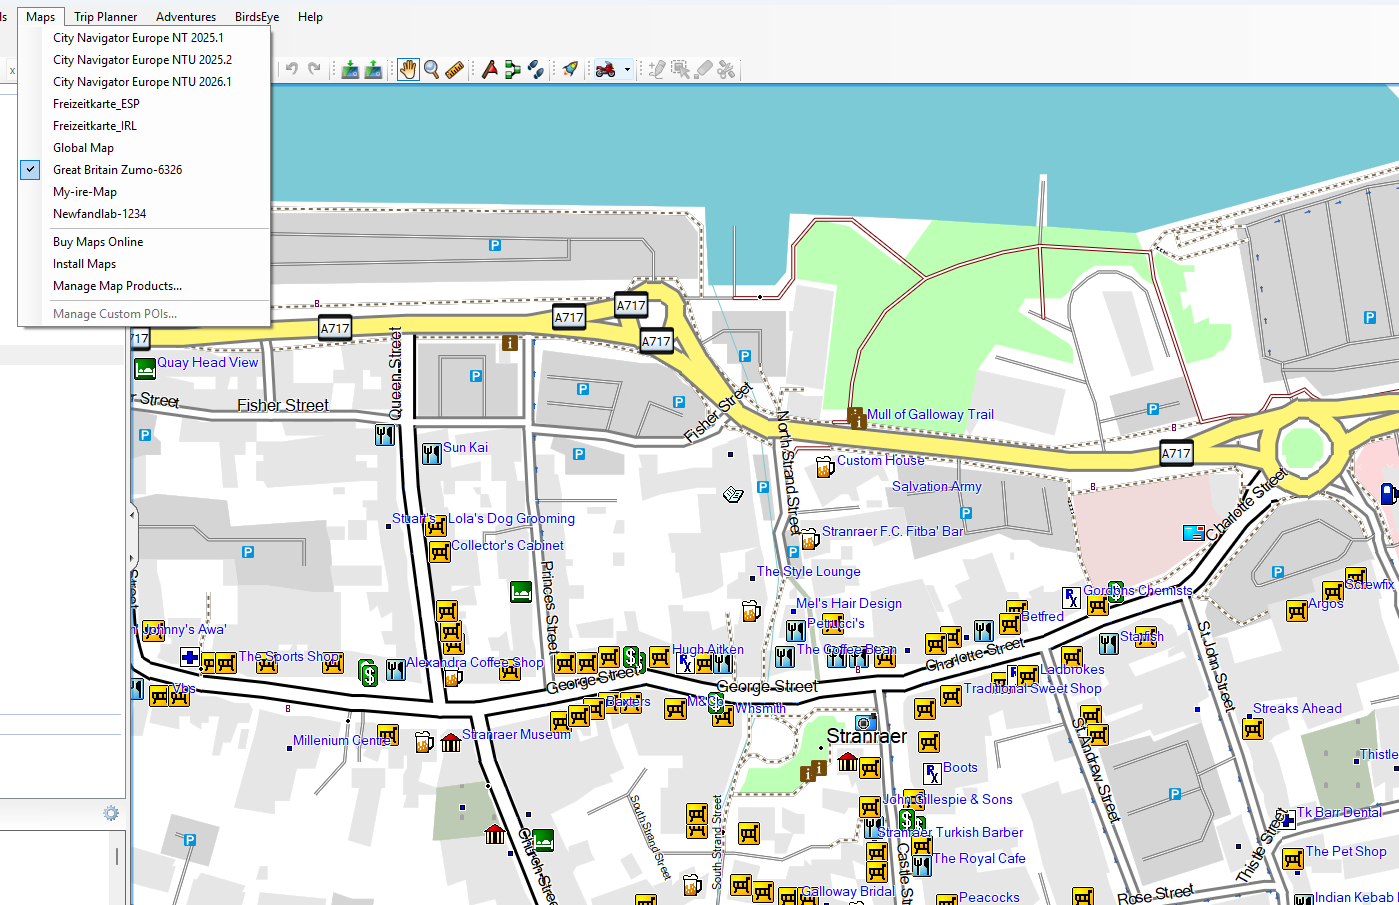This screenshot has width=1399, height=905.
Task: Open the activity profile dropdown arrow
Action: [x=627, y=69]
